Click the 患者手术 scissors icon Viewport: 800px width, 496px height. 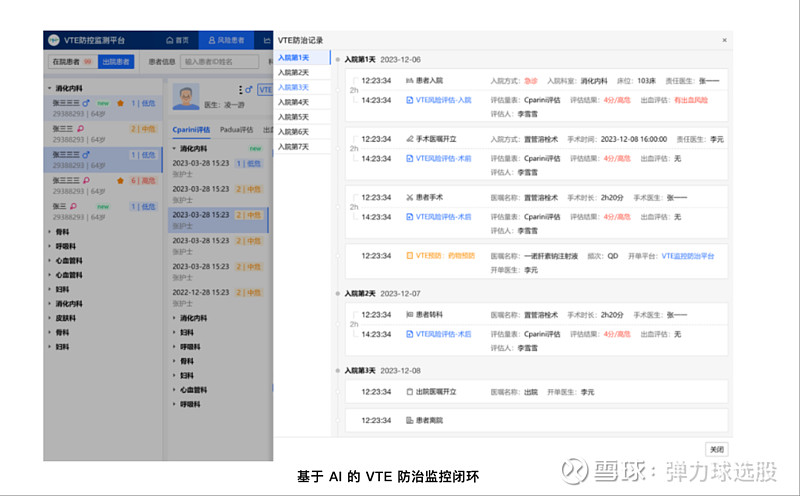click(409, 197)
